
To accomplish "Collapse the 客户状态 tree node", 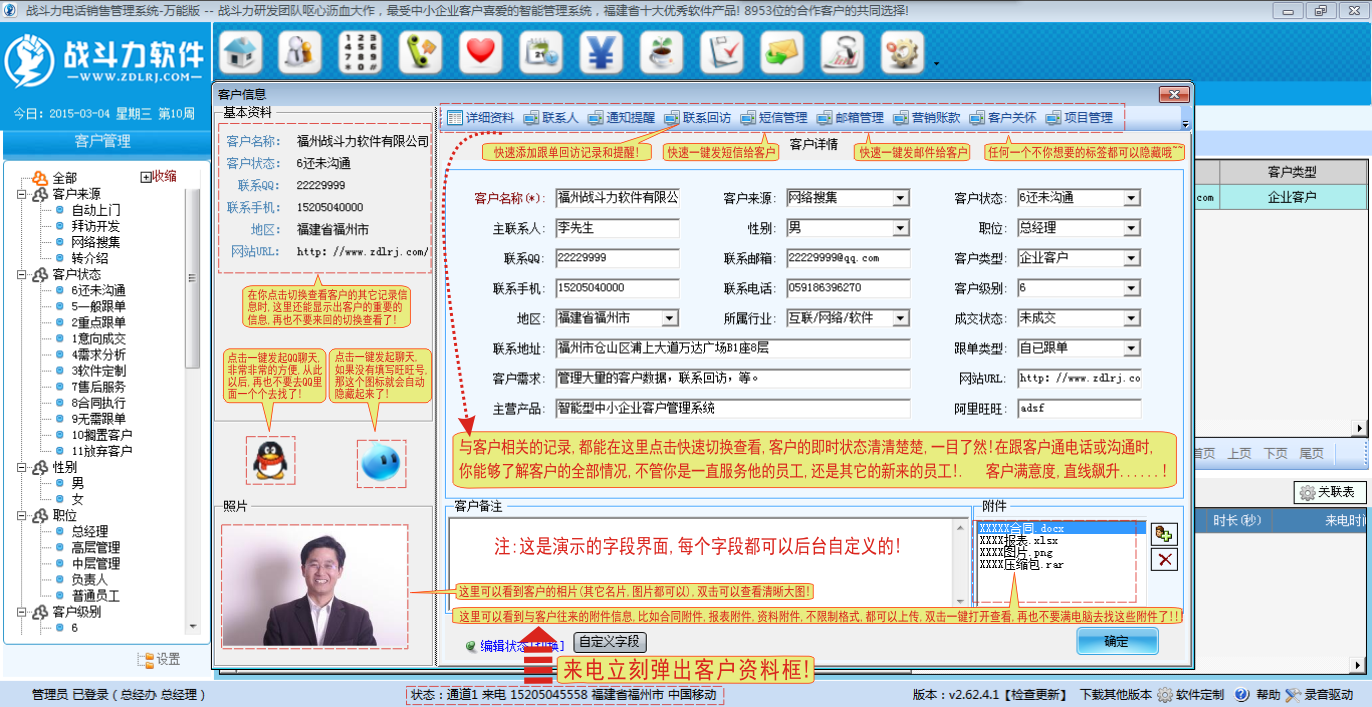I will (x=22, y=274).
